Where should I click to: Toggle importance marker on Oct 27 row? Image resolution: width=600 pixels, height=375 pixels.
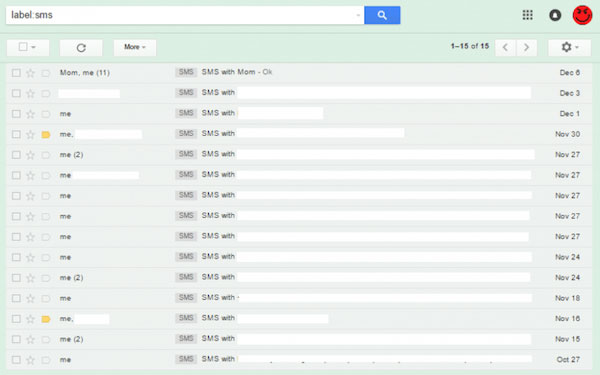[46, 360]
